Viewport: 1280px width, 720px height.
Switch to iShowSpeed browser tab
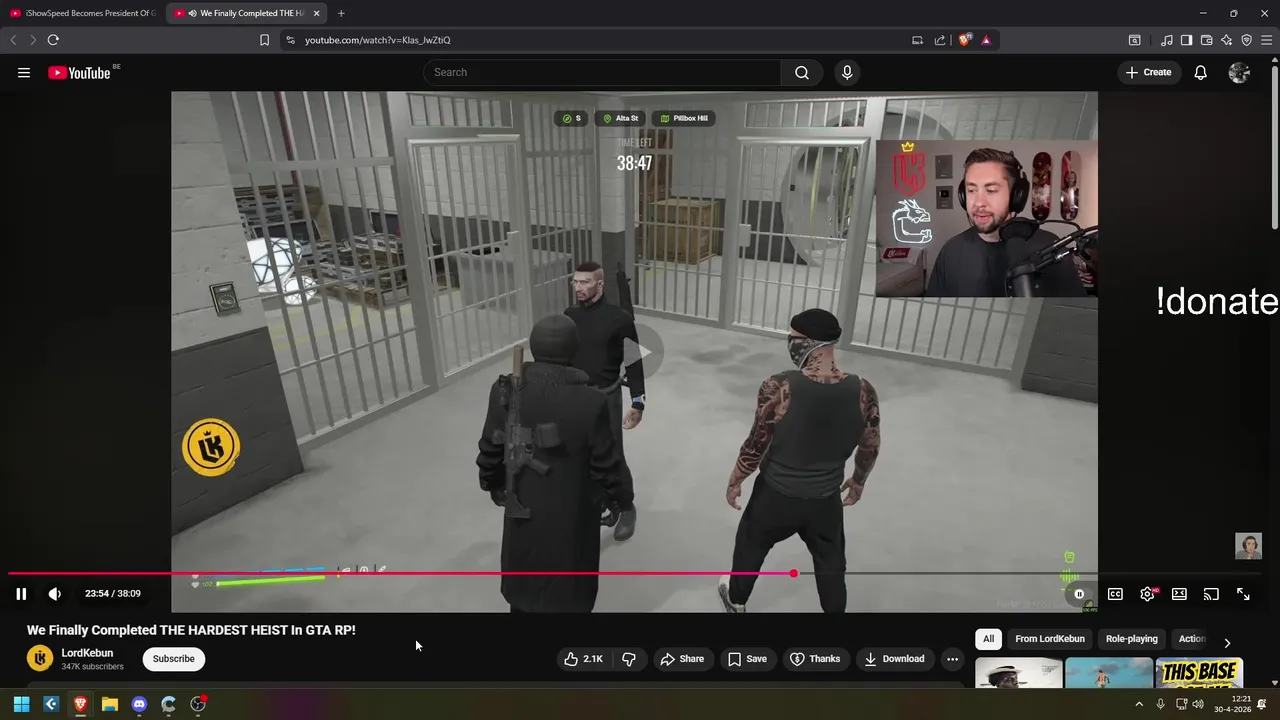(83, 13)
